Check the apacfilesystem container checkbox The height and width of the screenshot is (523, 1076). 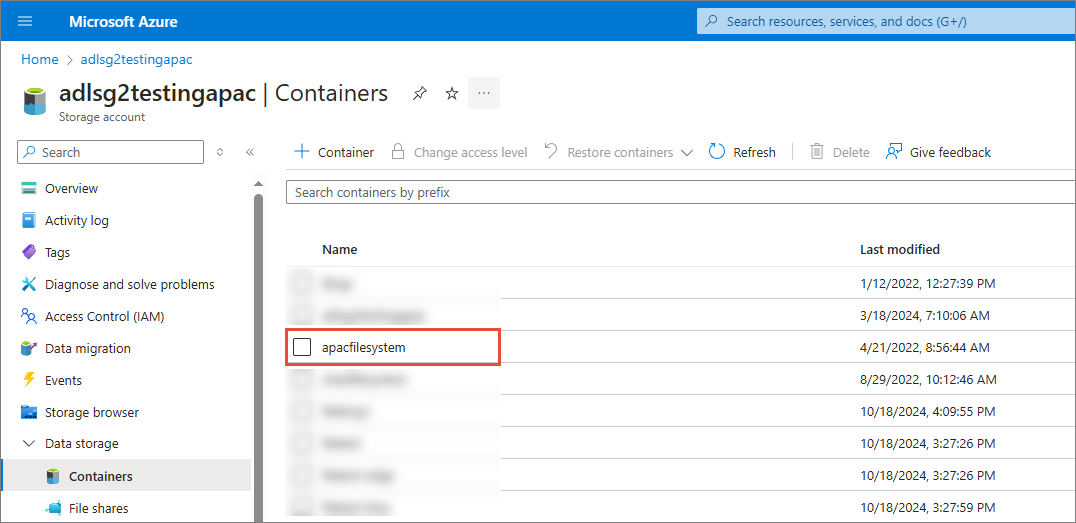tap(302, 347)
